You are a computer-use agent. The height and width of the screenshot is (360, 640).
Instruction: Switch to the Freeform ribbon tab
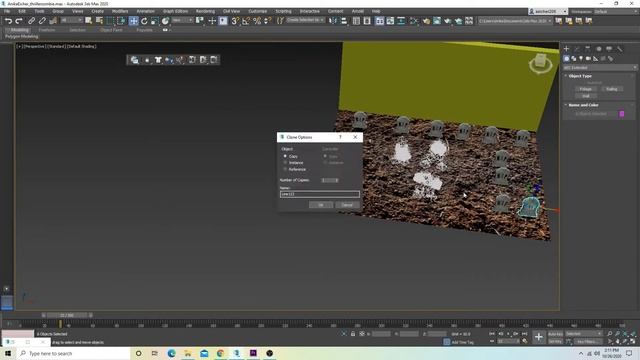click(x=47, y=30)
